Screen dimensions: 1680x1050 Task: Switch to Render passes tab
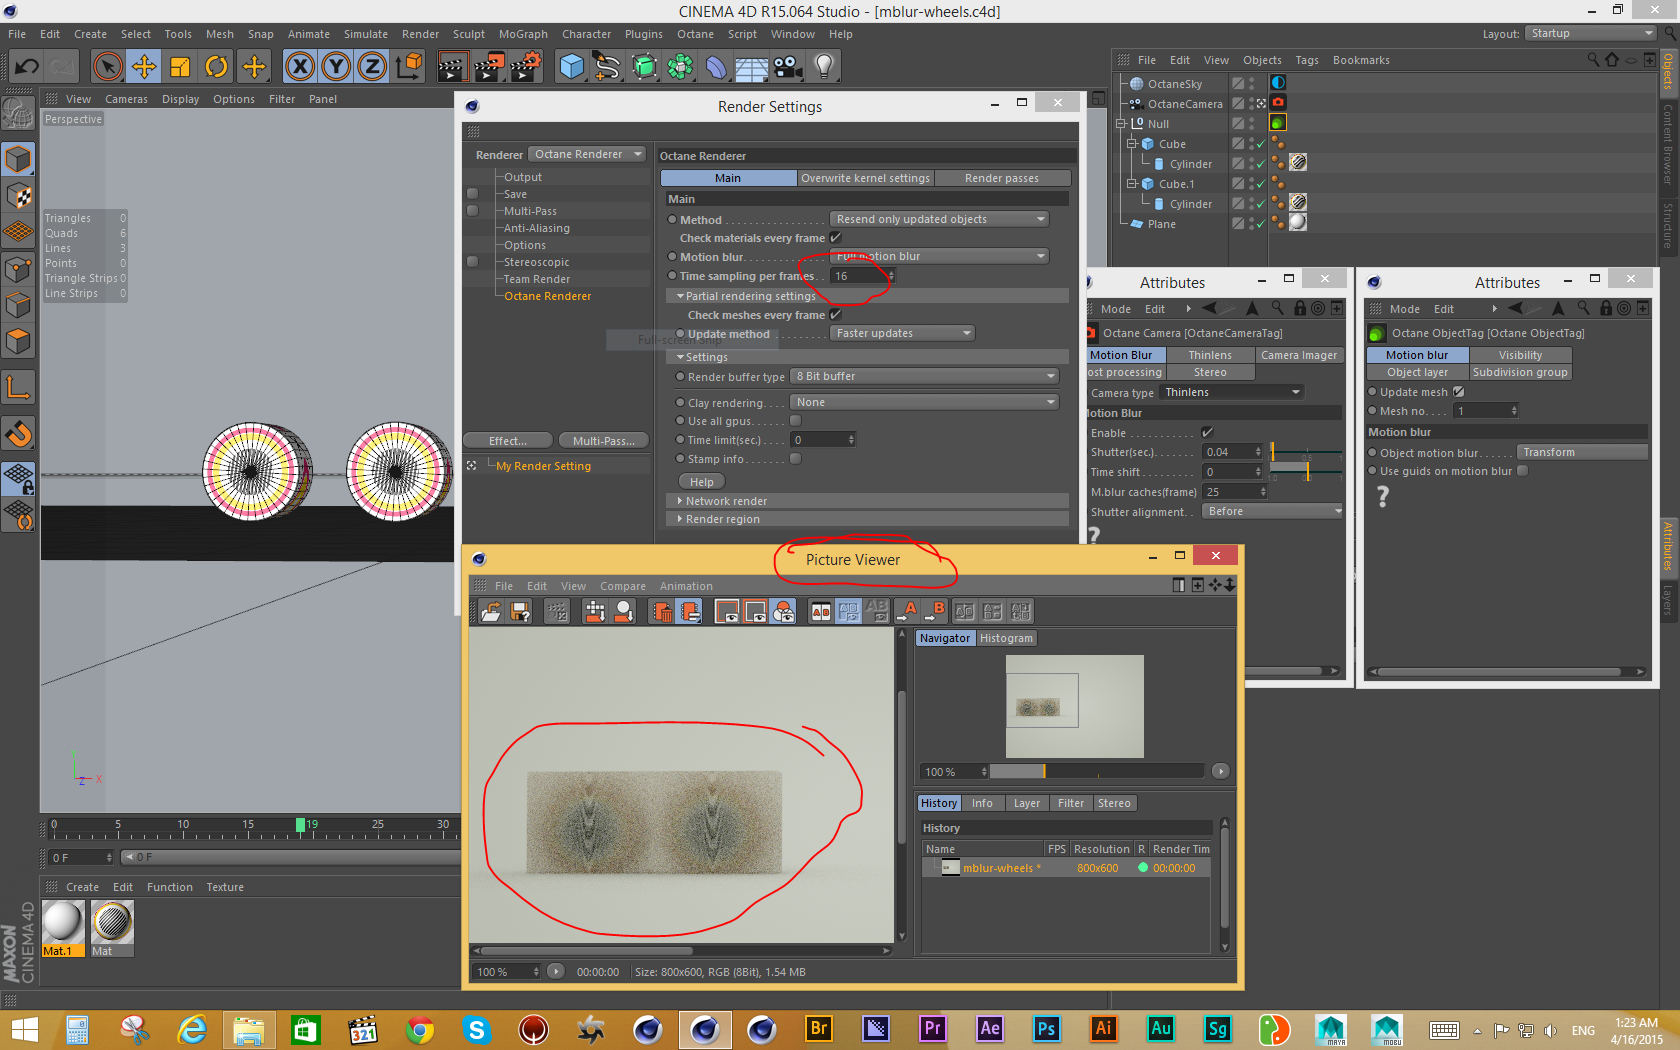pyautogui.click(x=1002, y=178)
